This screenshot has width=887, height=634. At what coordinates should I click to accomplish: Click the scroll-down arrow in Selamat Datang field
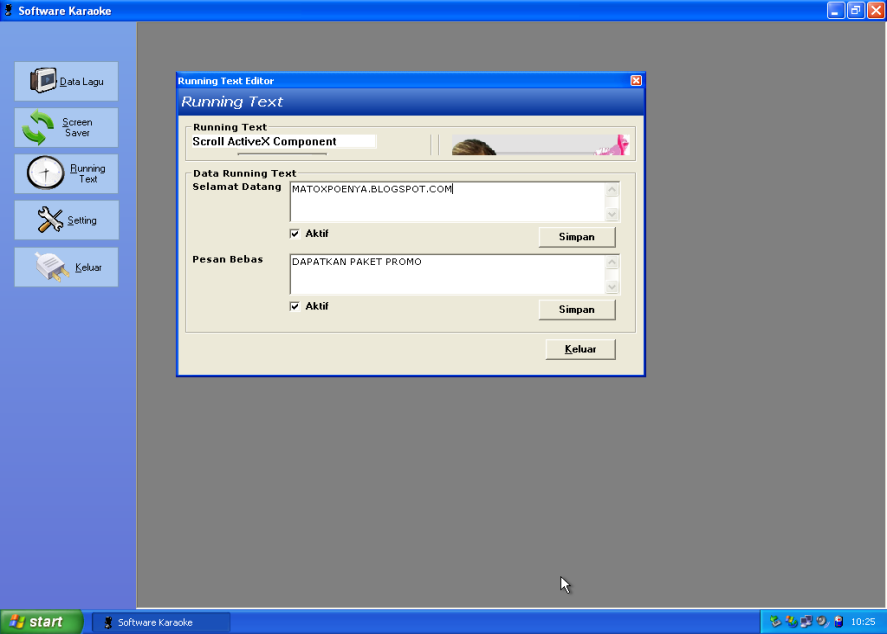click(612, 214)
